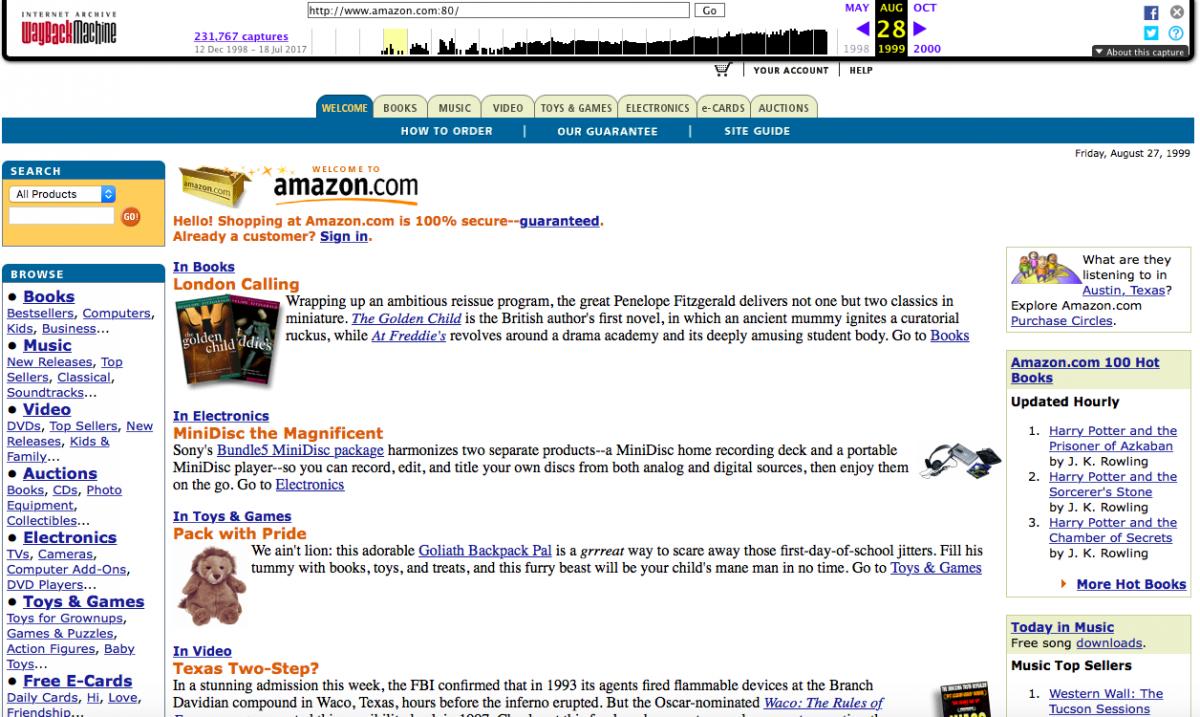
Task: Open Goliath Backpack Pal link
Action: tap(485, 551)
